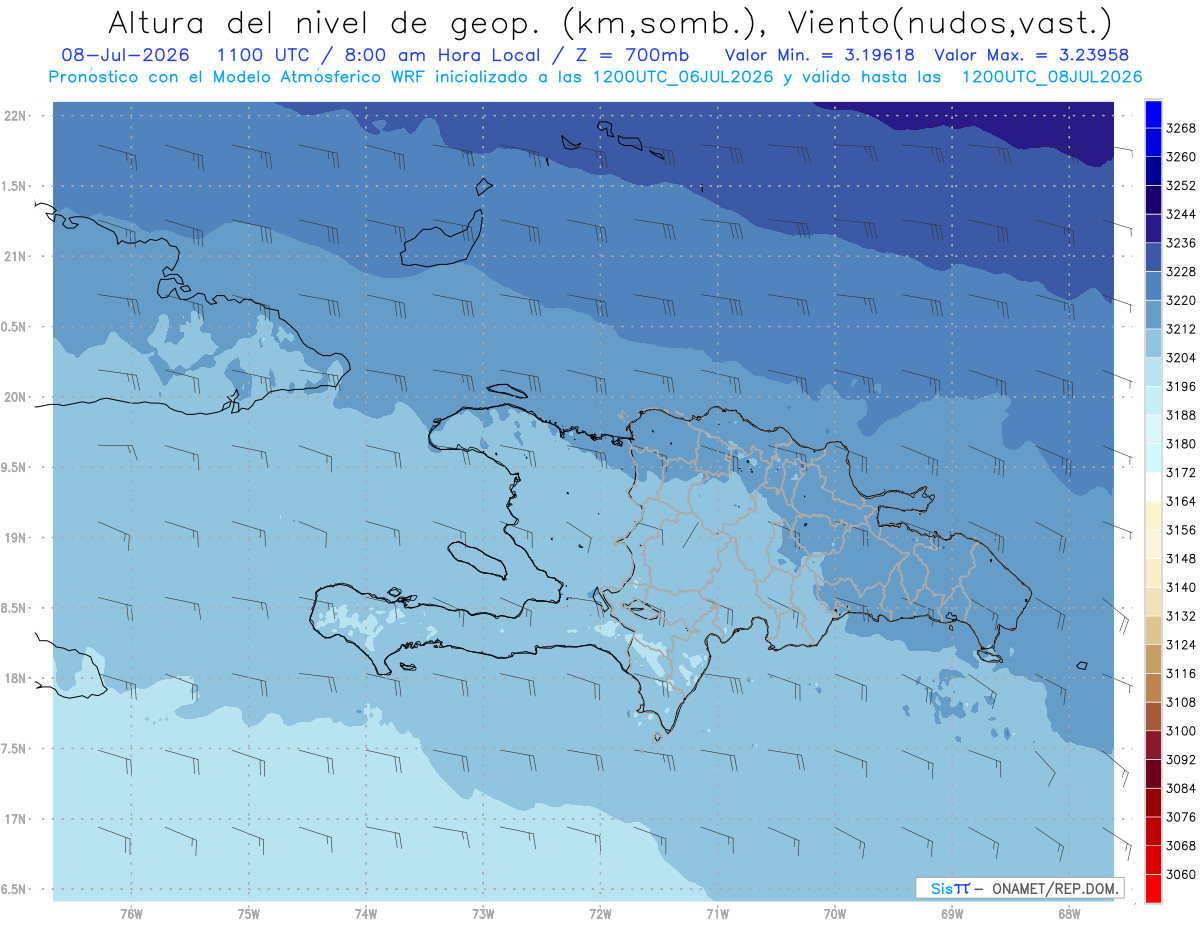Click the 'Valor Max. = 3.23958' text
The height and width of the screenshot is (927, 1200).
1032,55
